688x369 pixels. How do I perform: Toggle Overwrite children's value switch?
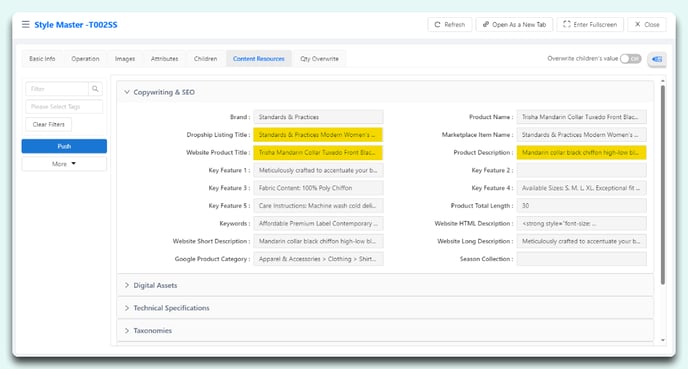click(631, 59)
